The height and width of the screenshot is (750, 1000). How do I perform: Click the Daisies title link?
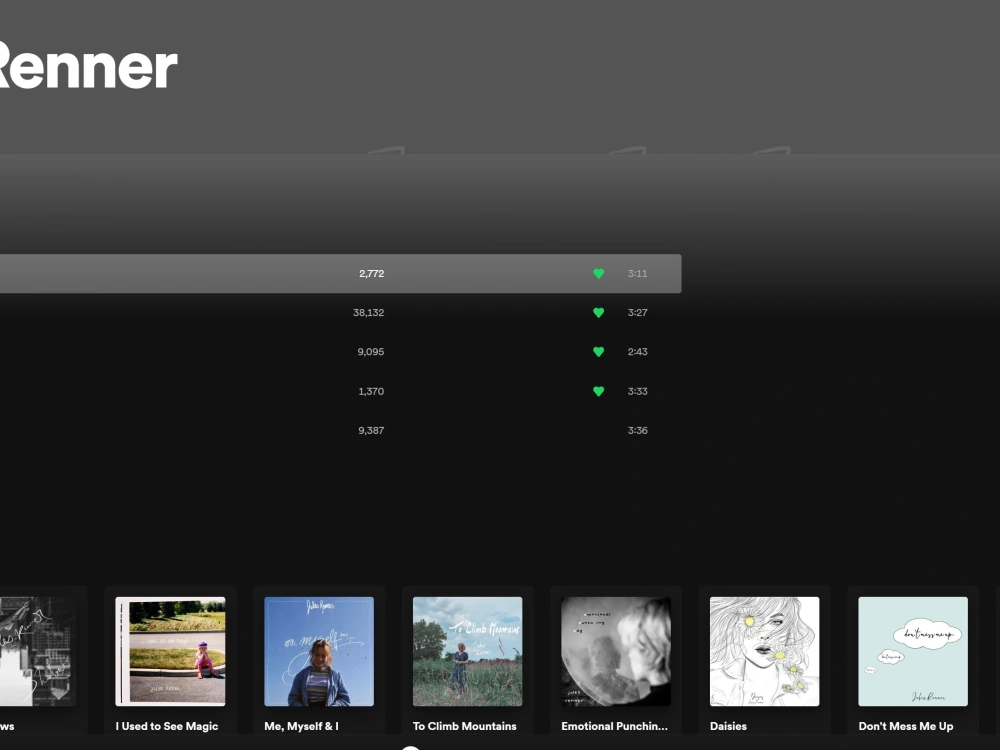pyautogui.click(x=728, y=726)
